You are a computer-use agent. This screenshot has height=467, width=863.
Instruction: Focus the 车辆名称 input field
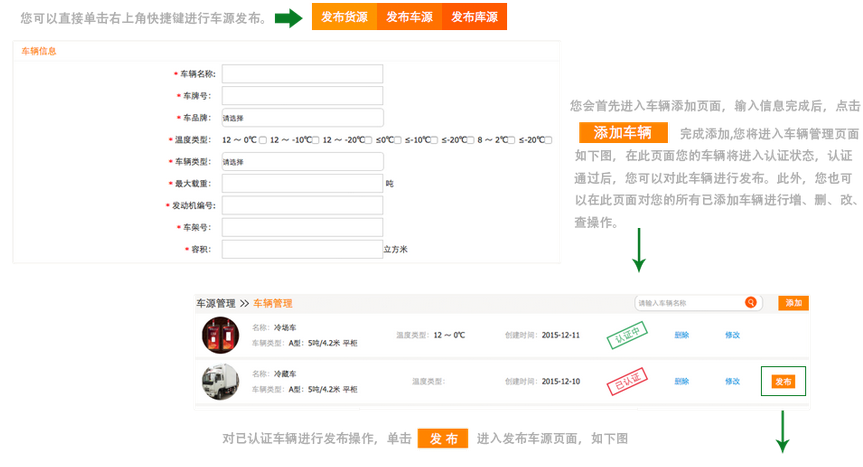(x=302, y=74)
